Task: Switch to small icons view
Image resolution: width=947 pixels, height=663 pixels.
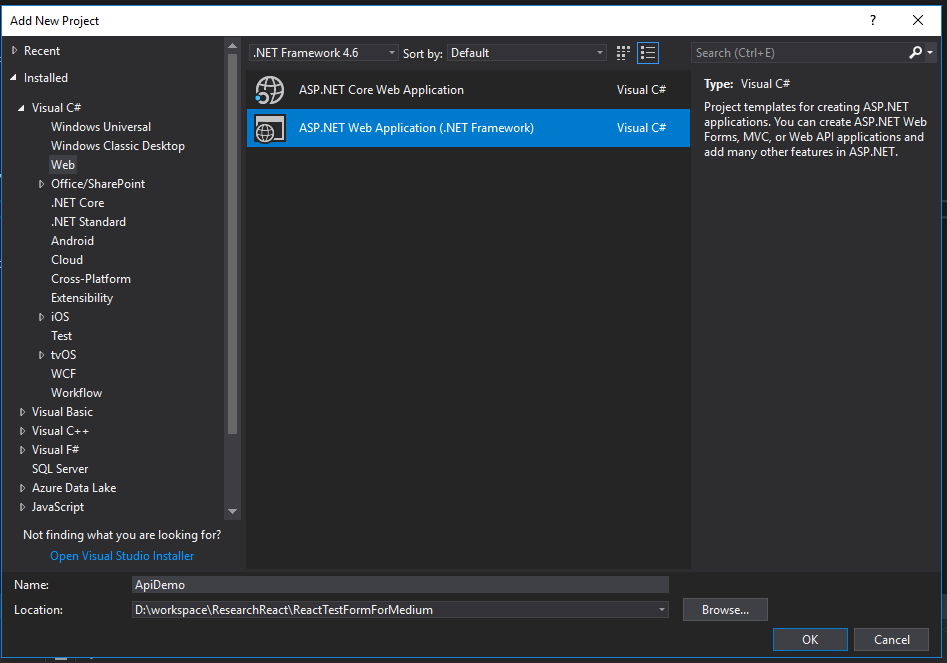Action: coord(623,53)
